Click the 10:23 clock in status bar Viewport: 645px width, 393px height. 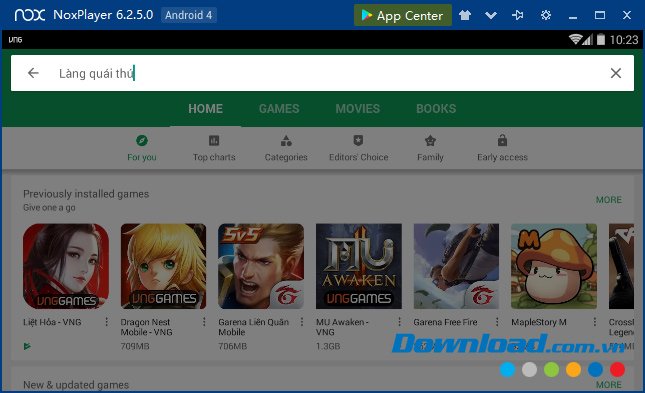(x=624, y=40)
